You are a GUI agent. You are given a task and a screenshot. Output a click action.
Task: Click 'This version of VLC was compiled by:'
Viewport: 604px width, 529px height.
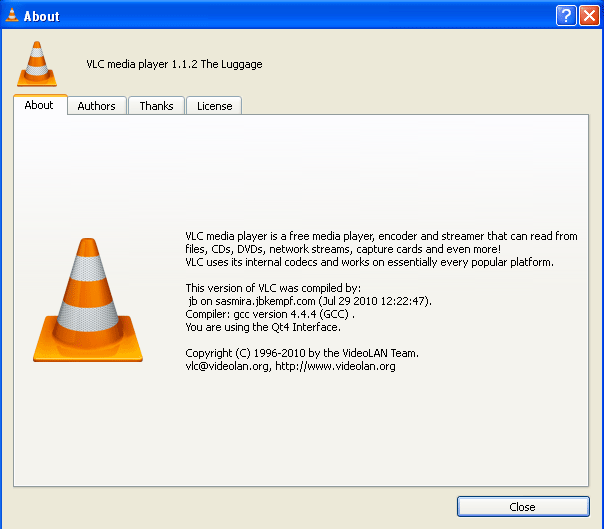[273, 288]
